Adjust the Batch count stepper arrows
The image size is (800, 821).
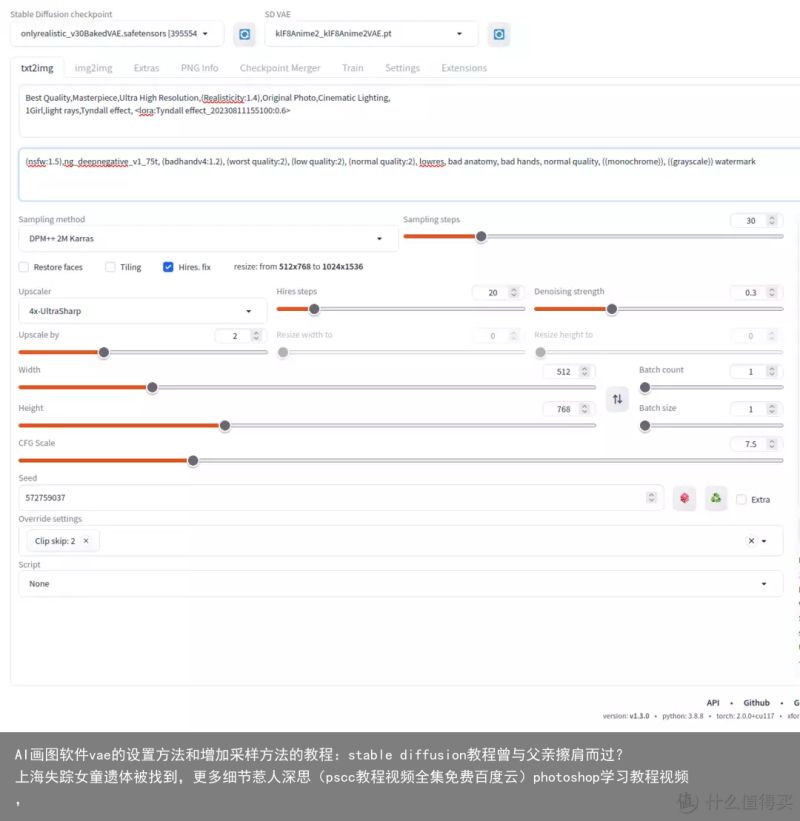click(x=772, y=371)
